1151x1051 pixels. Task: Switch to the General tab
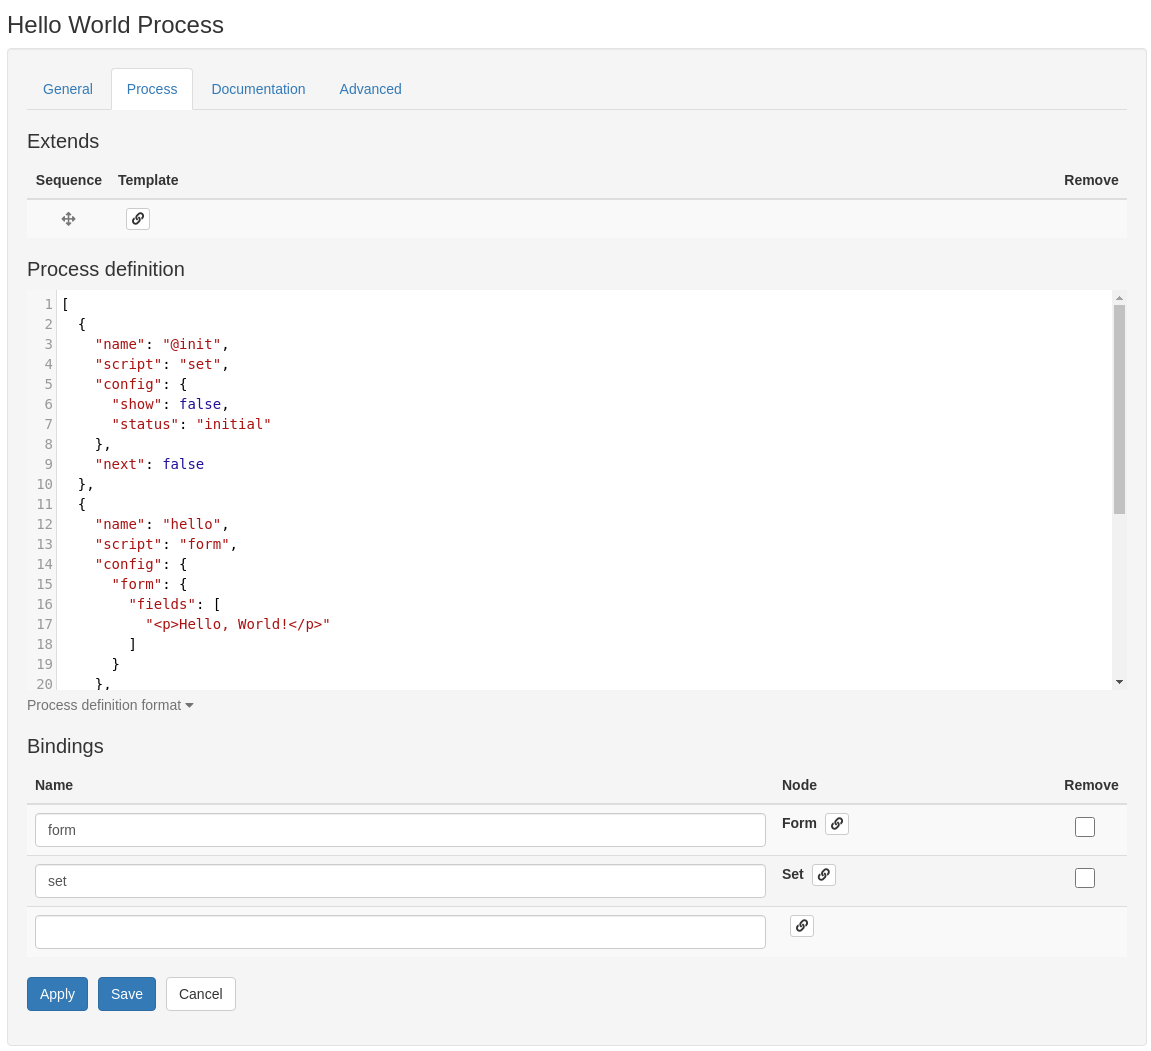68,89
